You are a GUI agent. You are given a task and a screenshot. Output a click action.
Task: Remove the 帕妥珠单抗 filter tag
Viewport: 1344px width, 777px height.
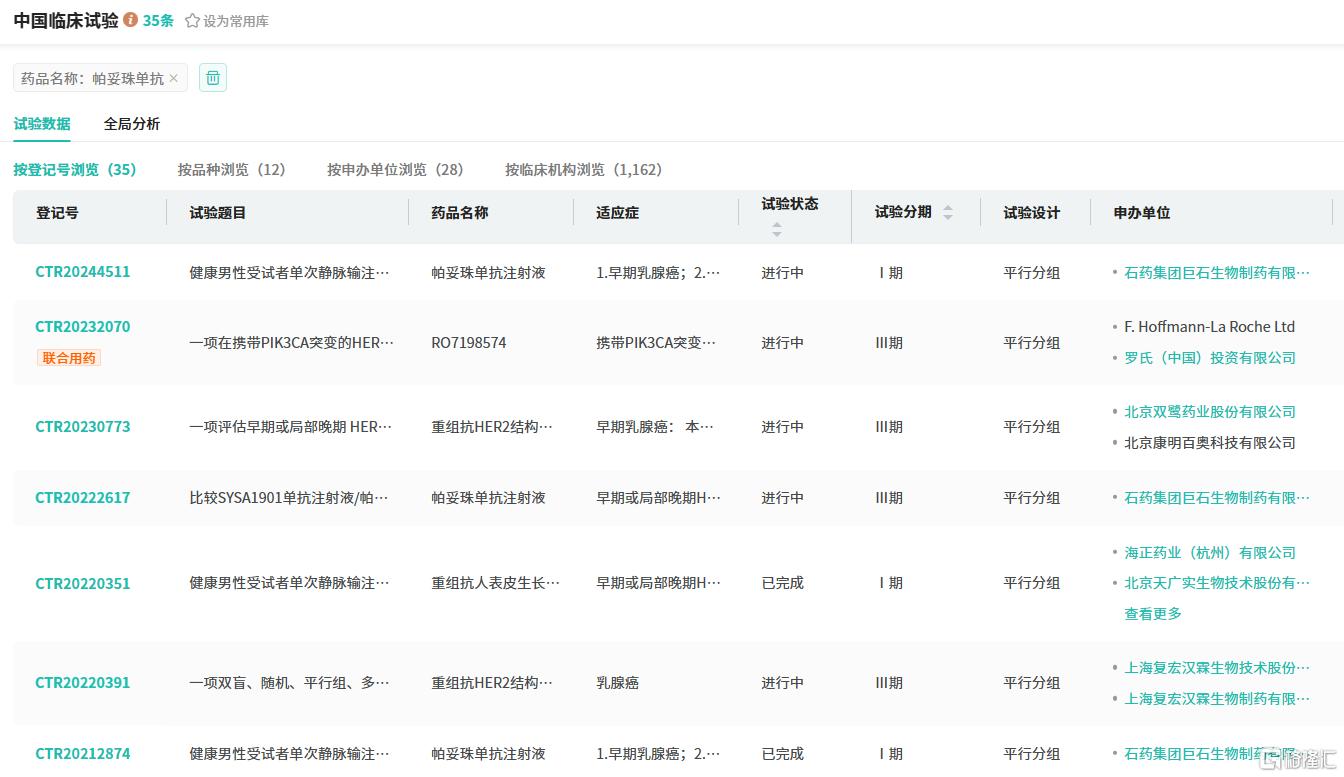pos(174,78)
